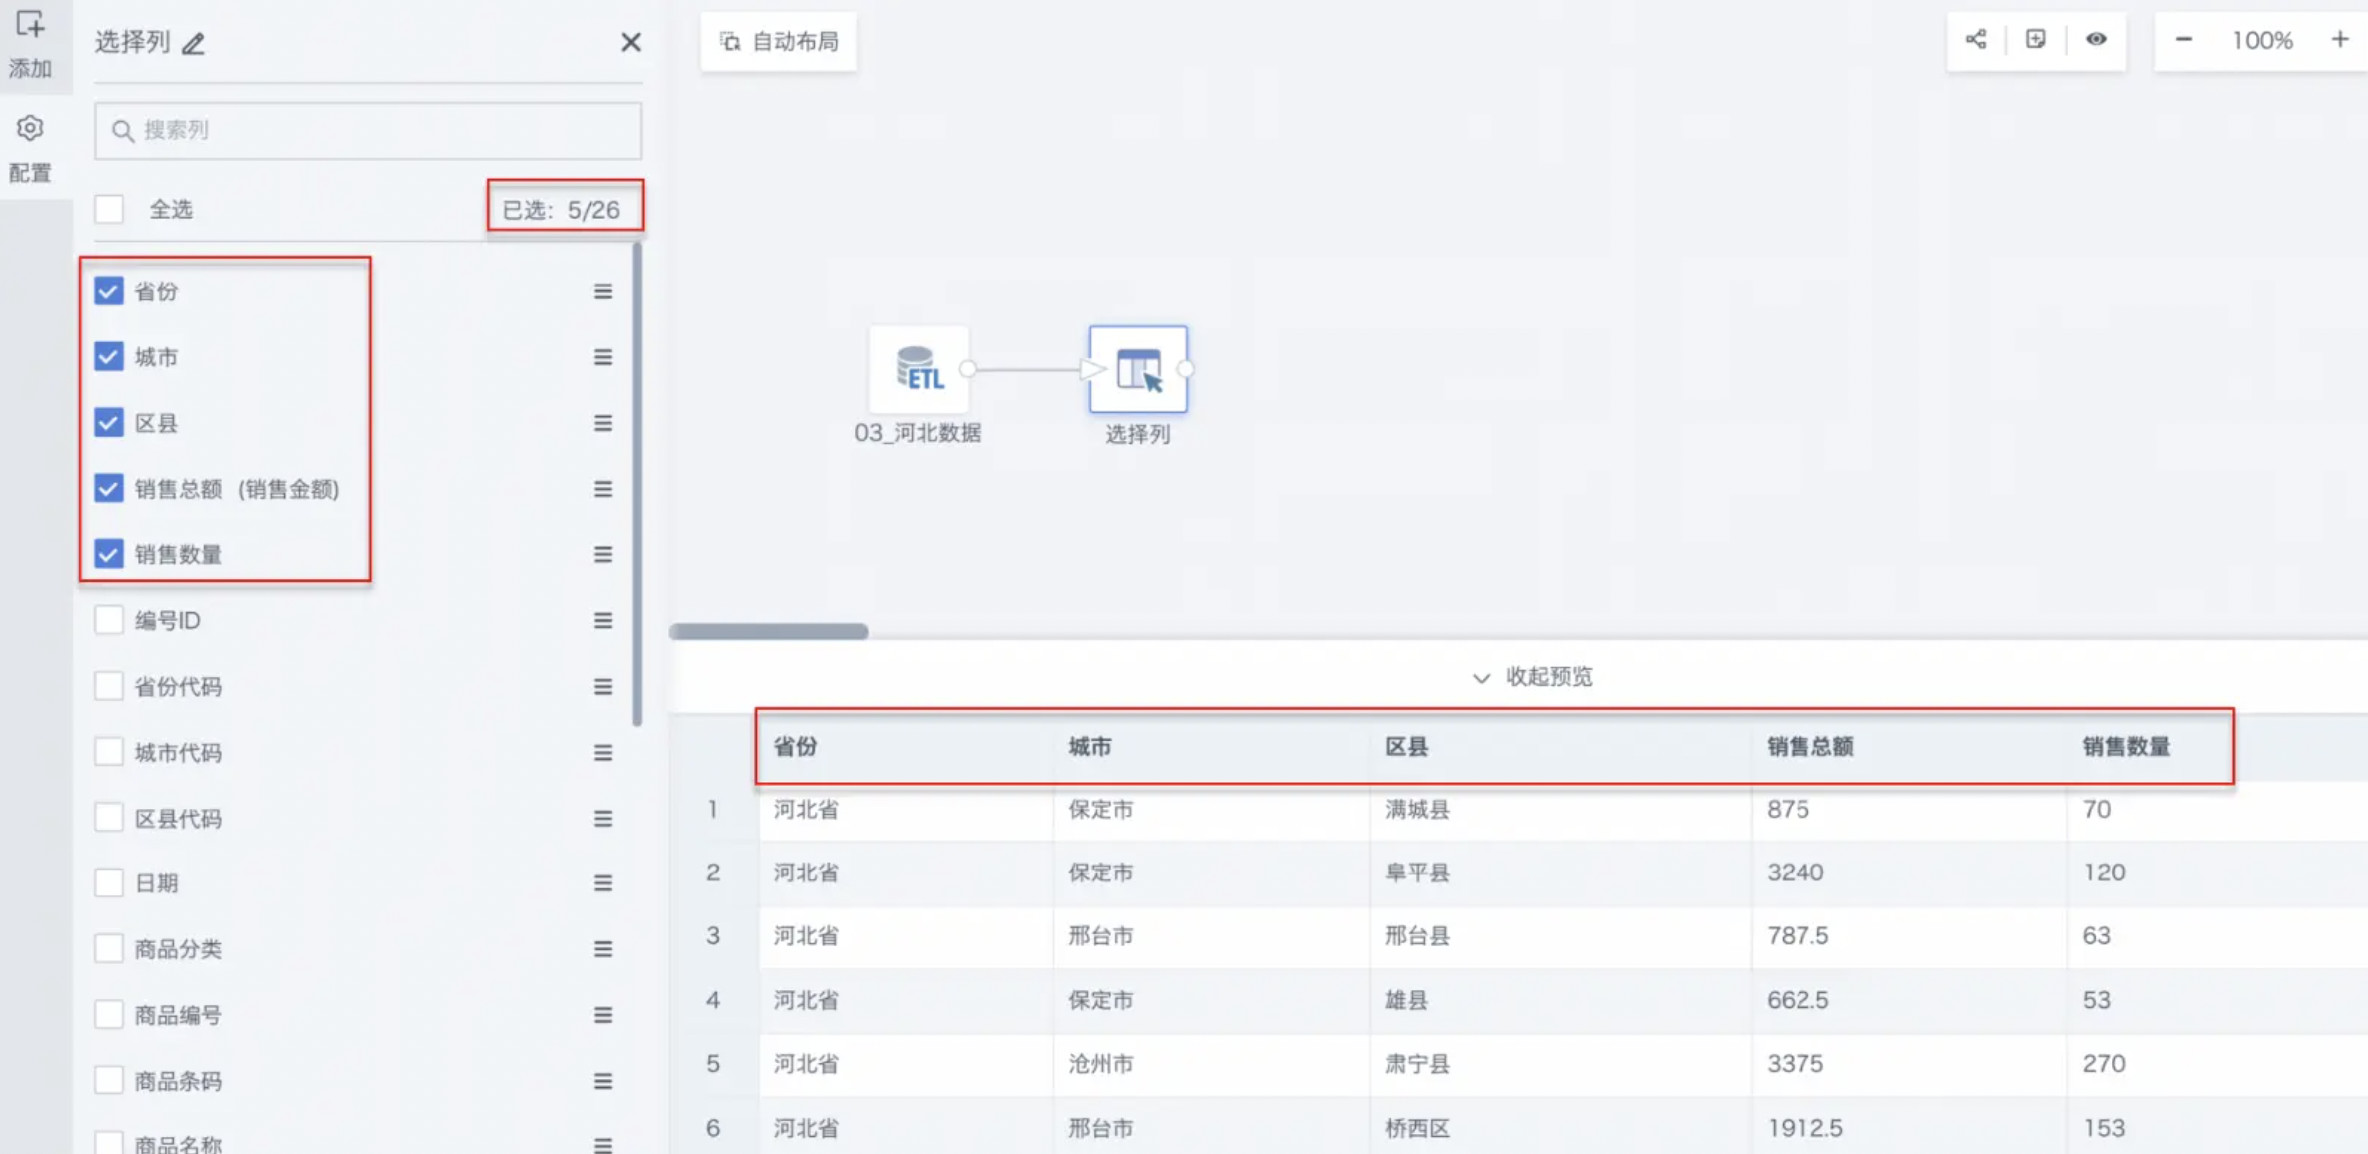Switch to the 配置 sidebar tab

click(x=30, y=148)
